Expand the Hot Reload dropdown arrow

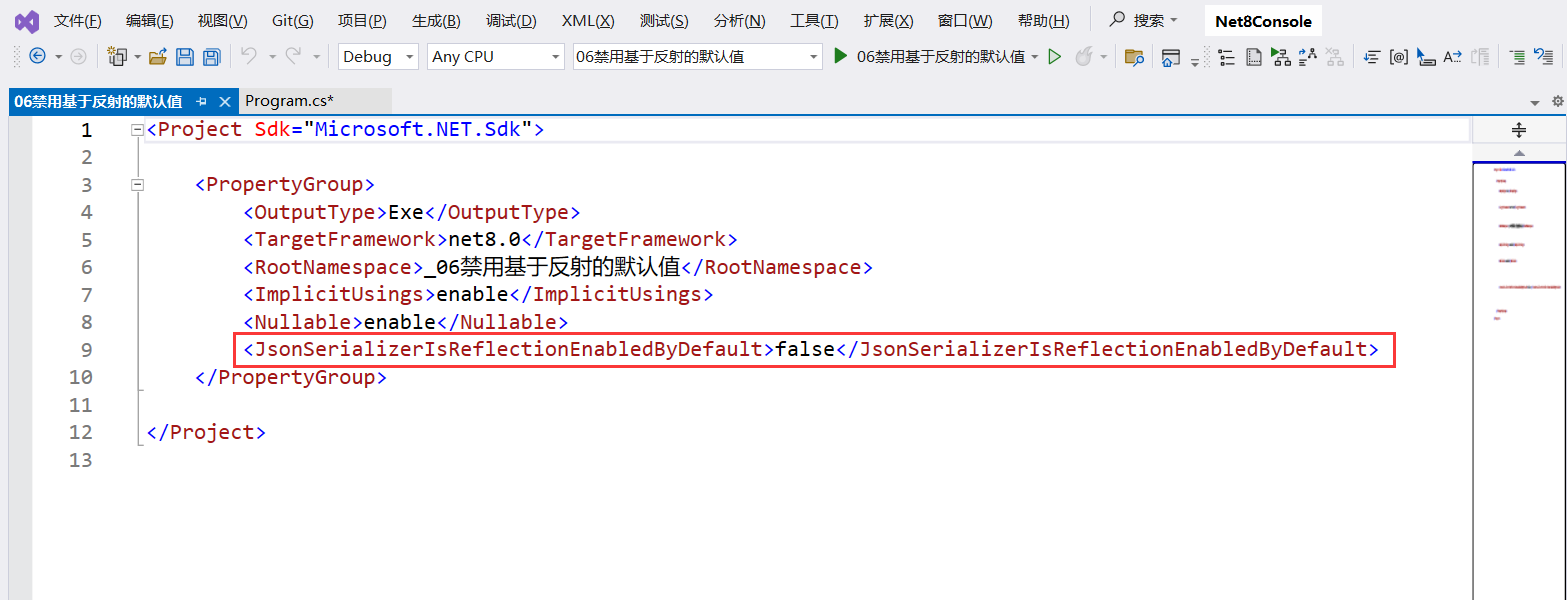[1104, 57]
